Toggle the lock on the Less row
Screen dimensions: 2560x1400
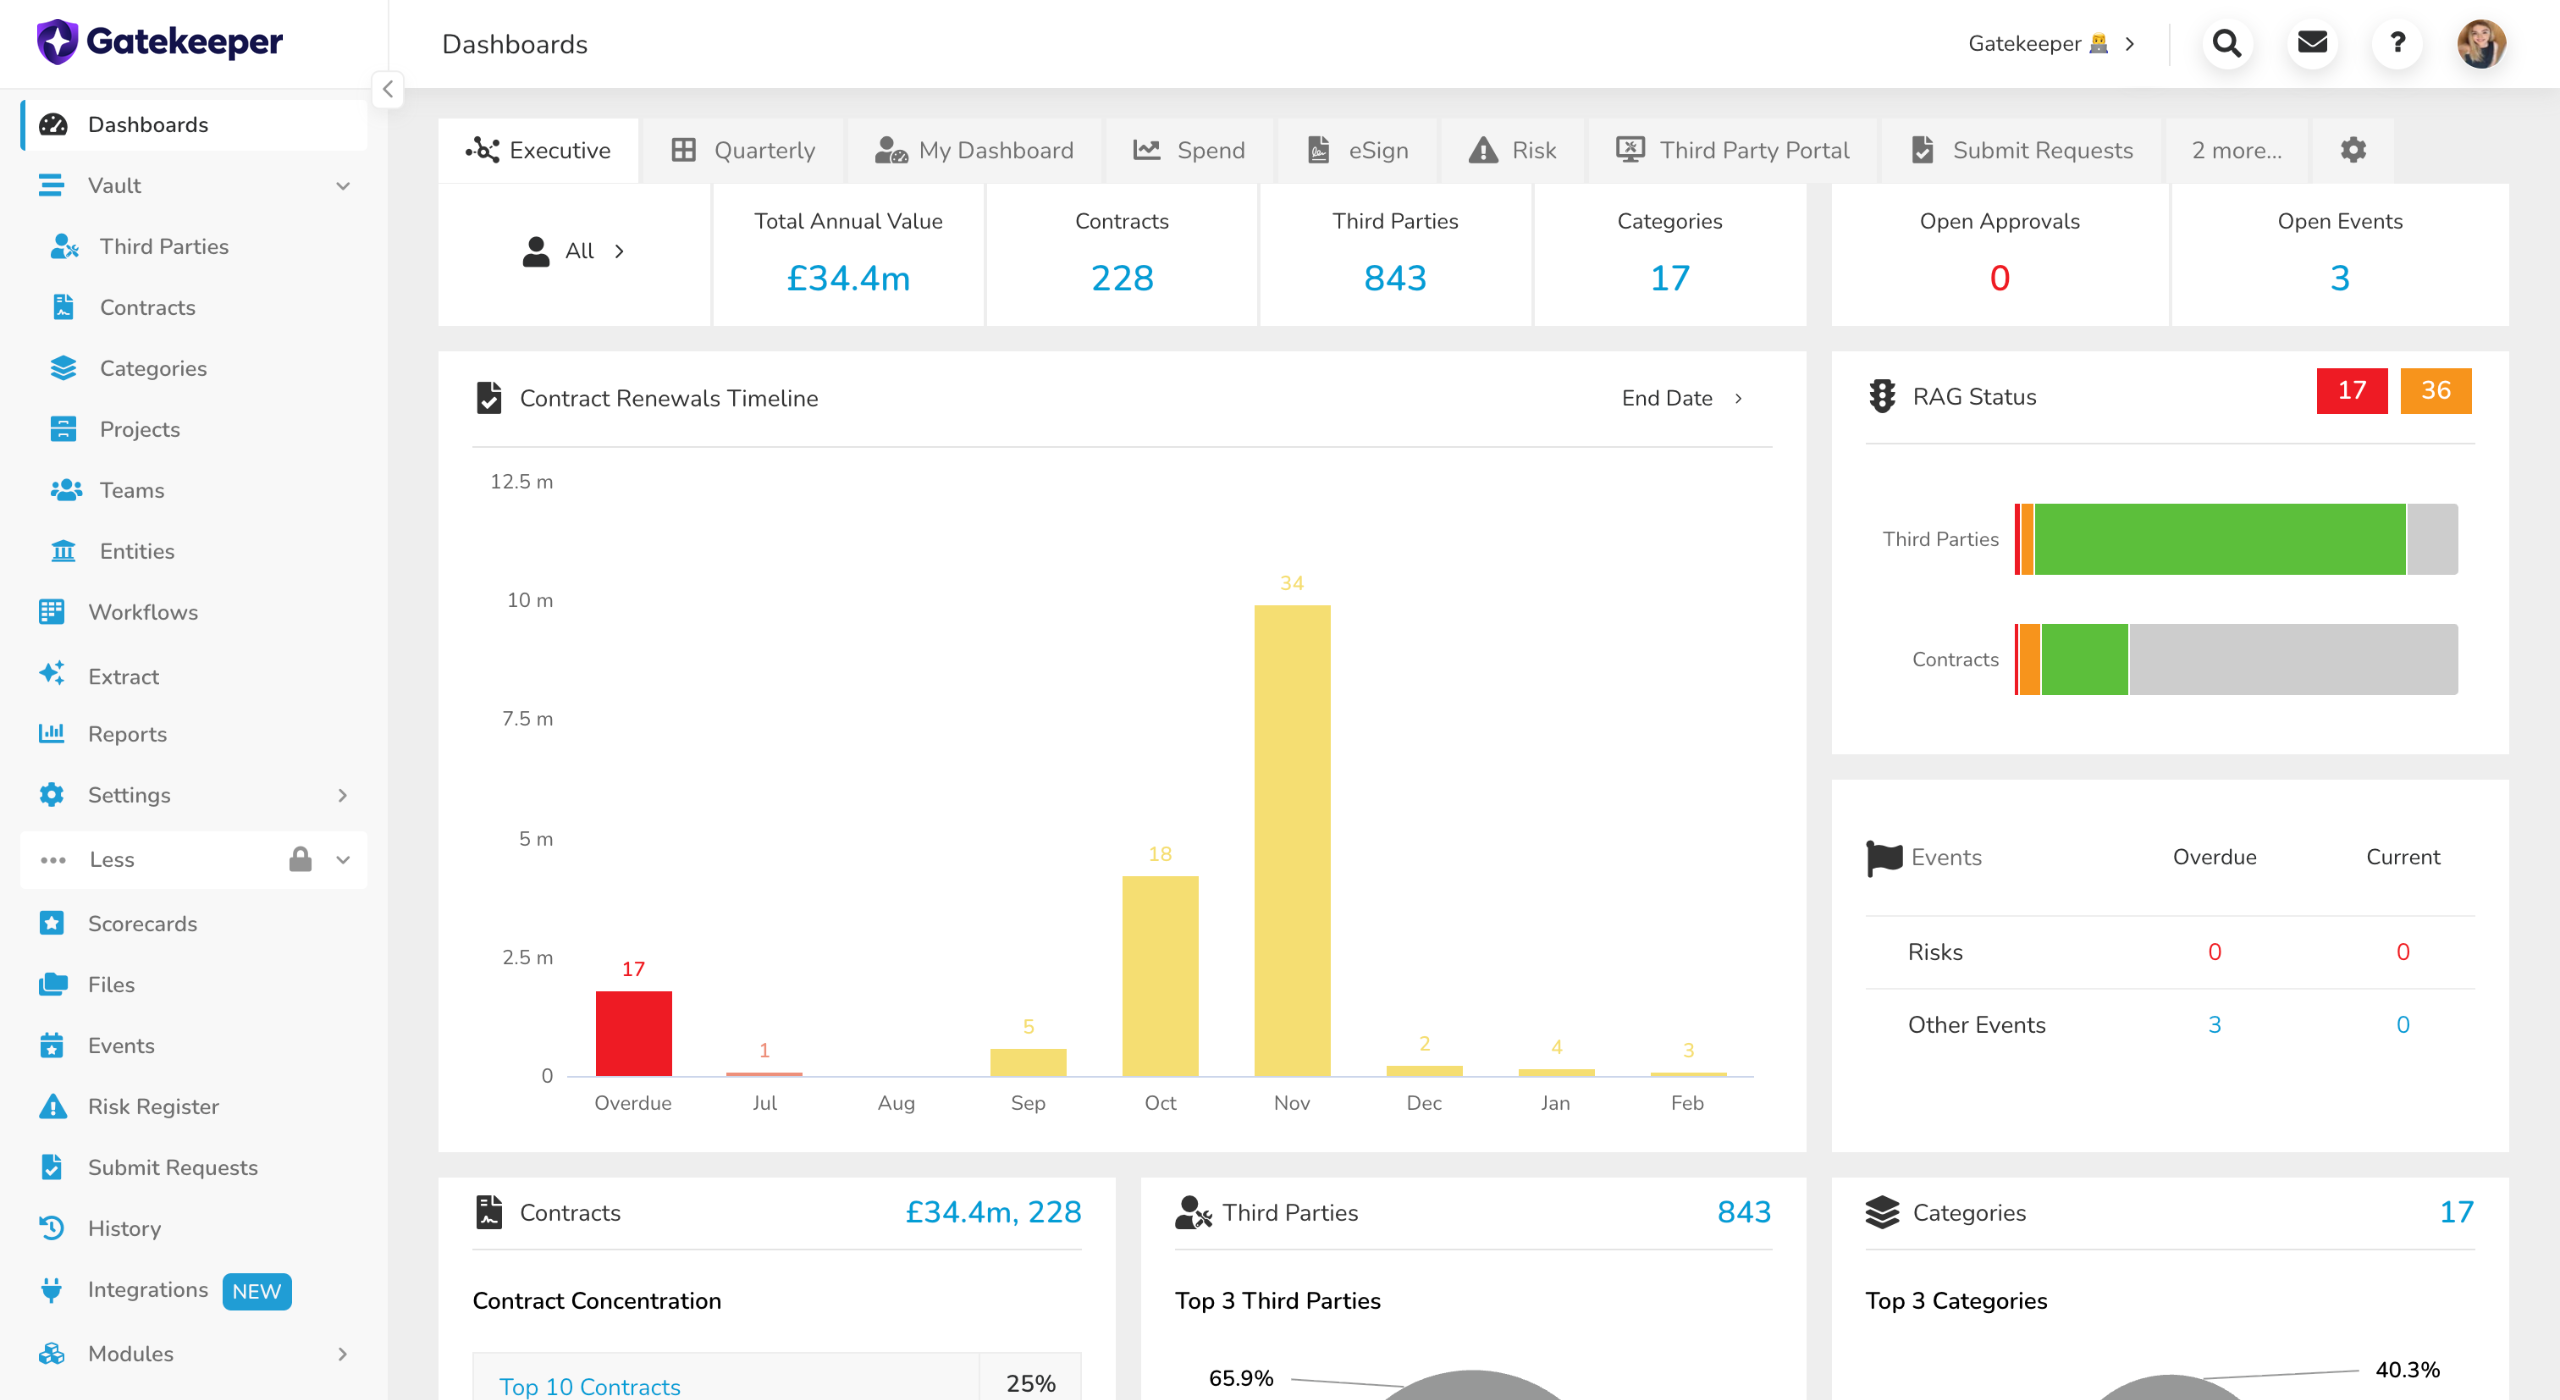(x=300, y=859)
